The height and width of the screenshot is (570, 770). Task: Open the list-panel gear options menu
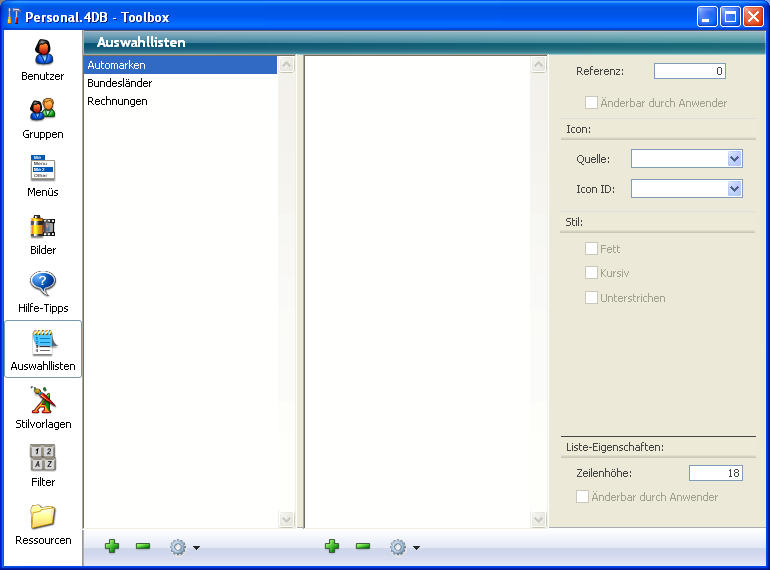tap(184, 547)
